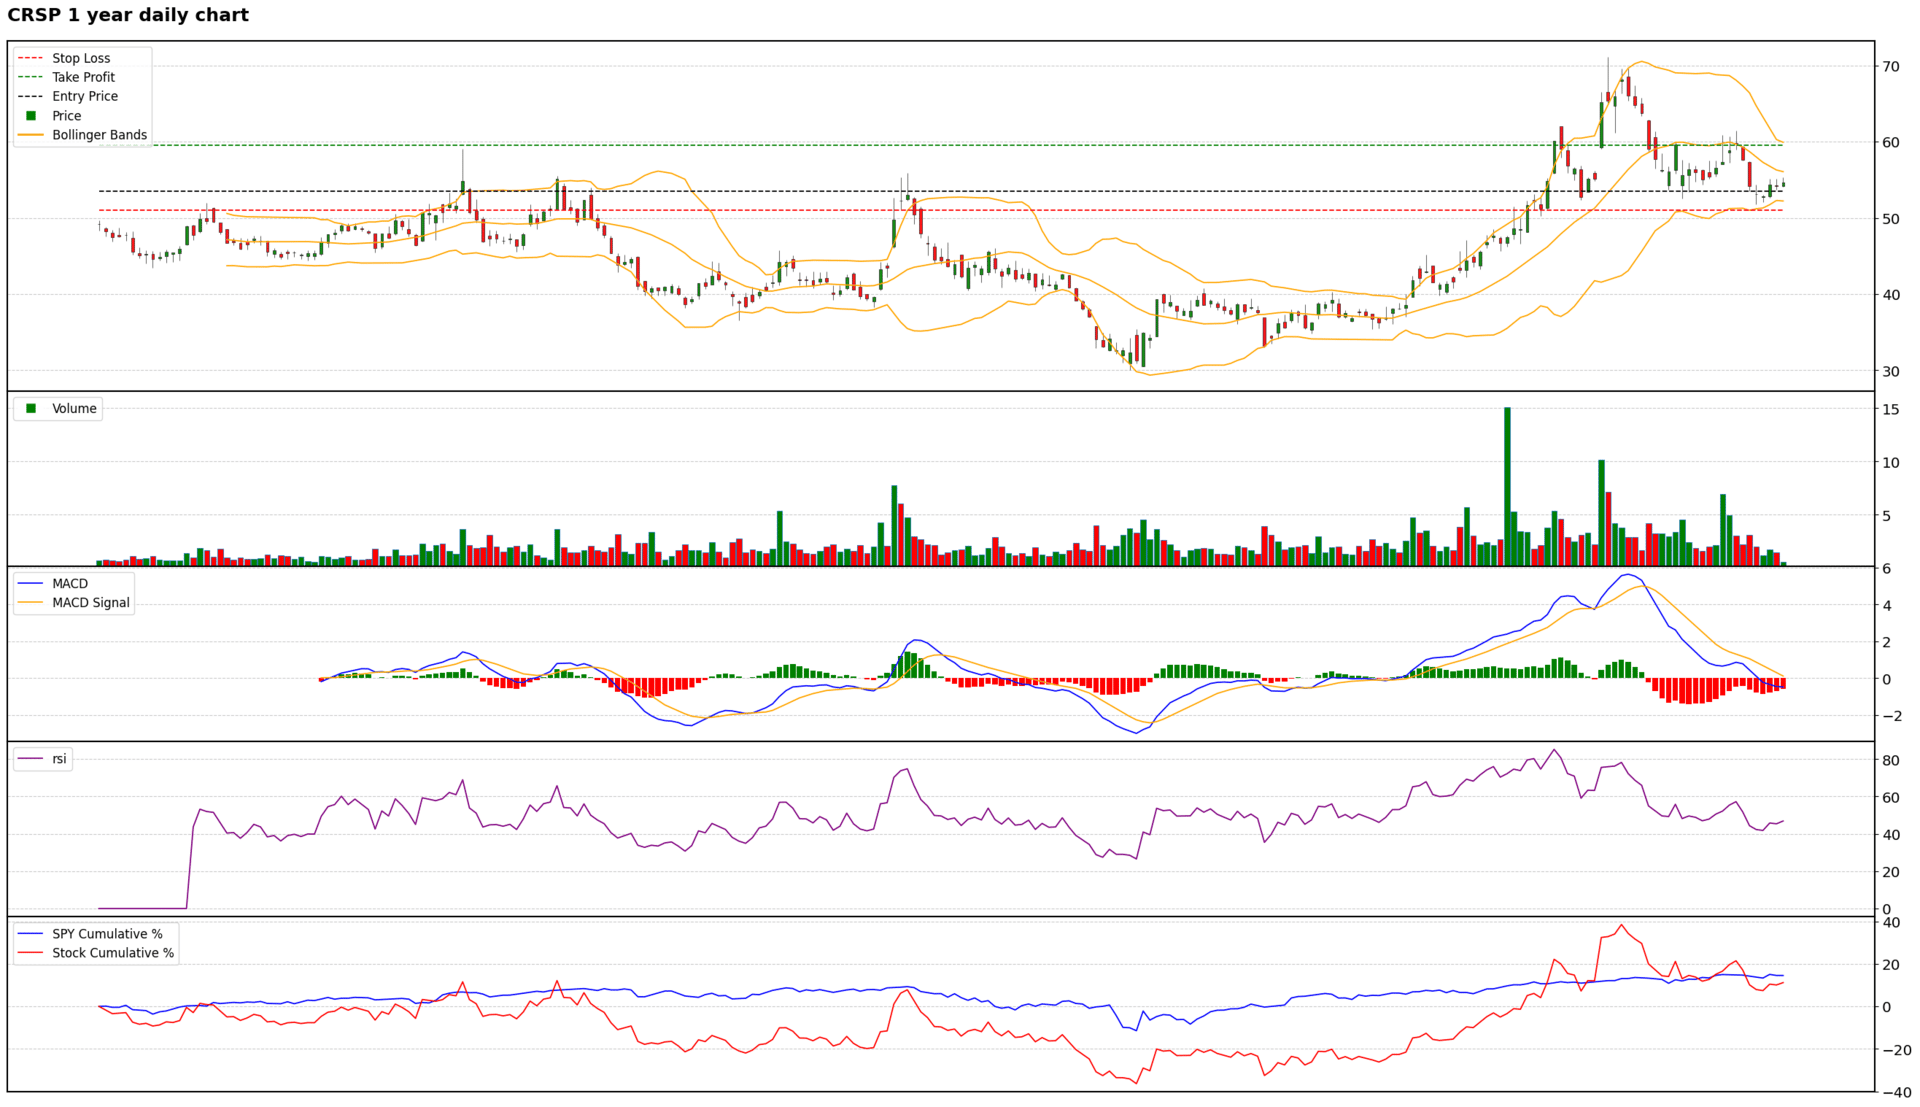Click the rsi legend label
The image size is (1920, 1107).
(59, 759)
